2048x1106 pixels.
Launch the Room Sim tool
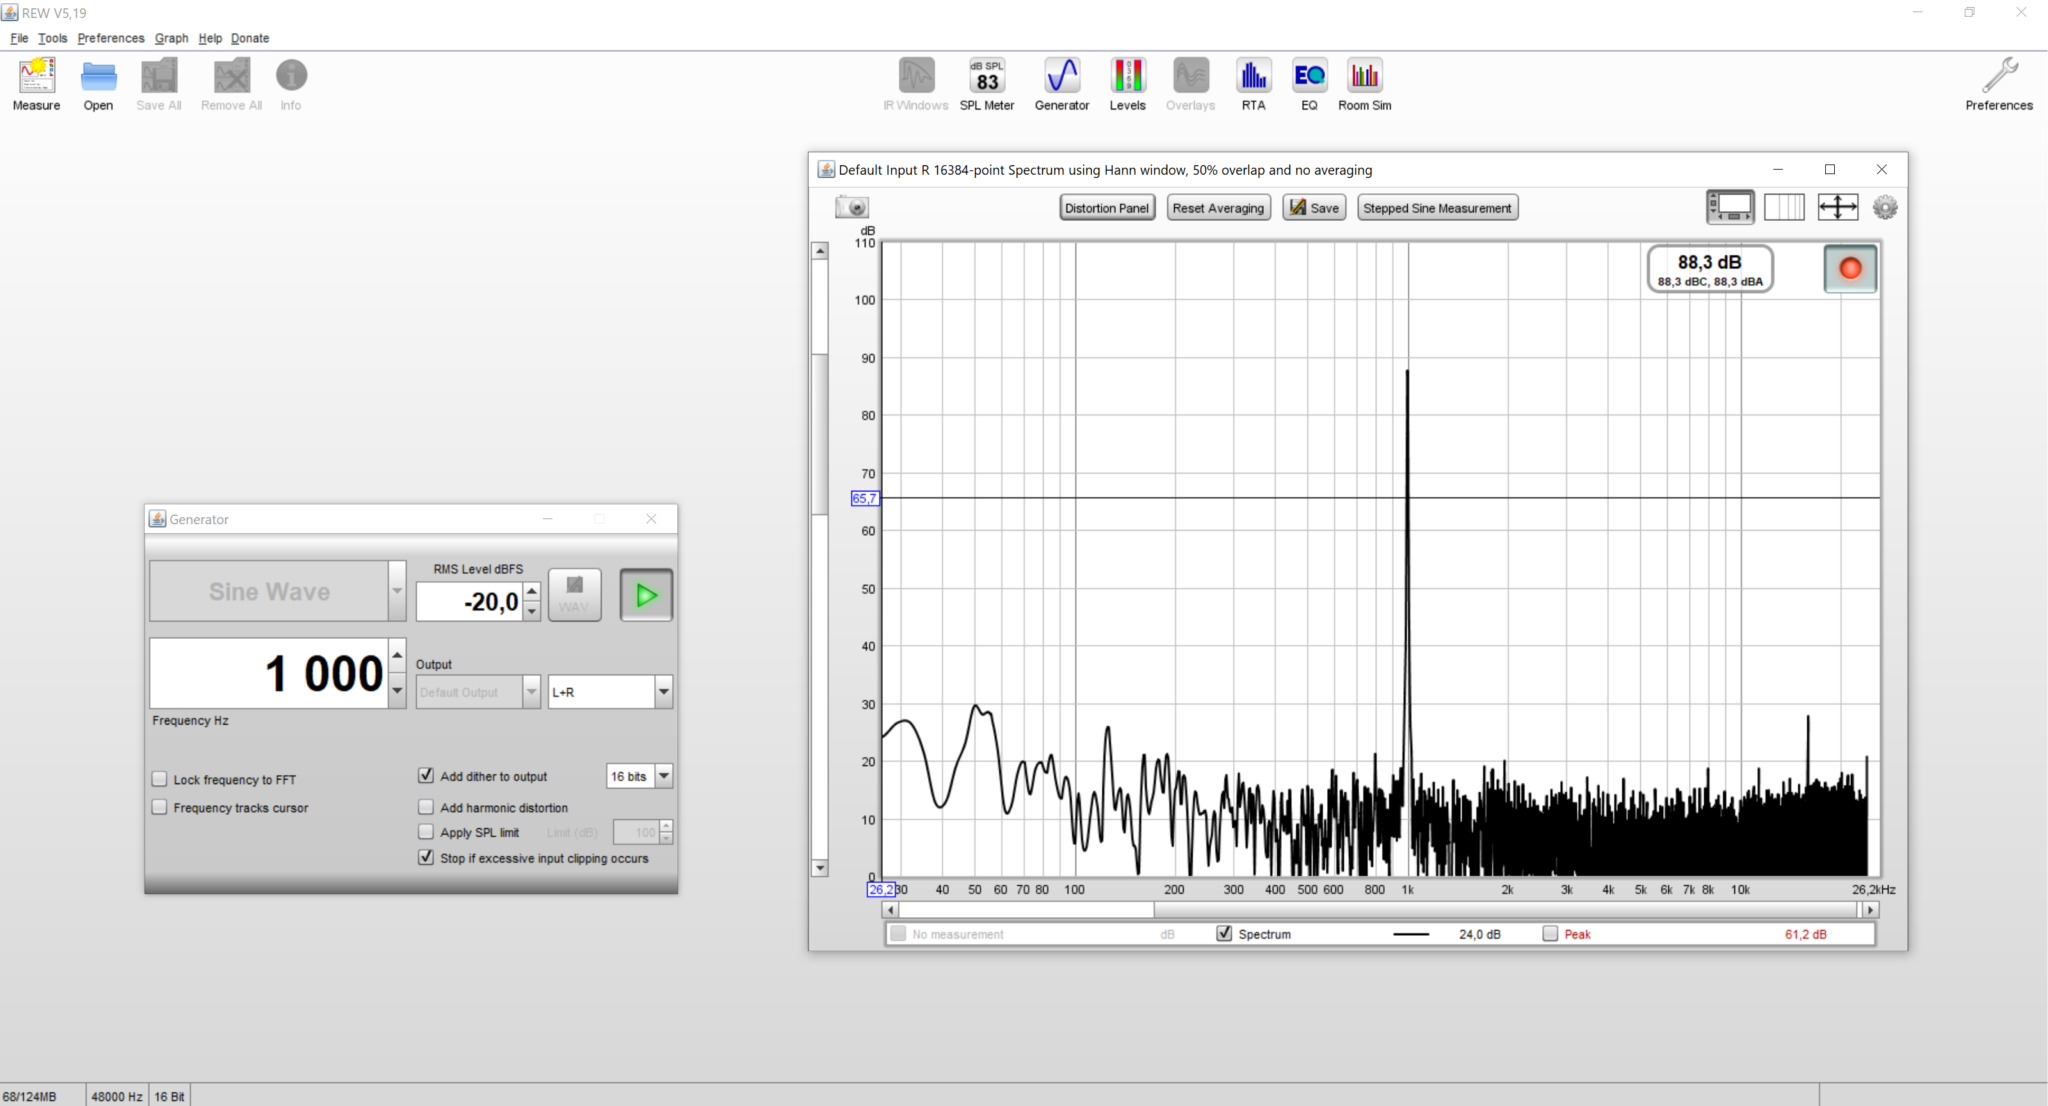(1364, 80)
